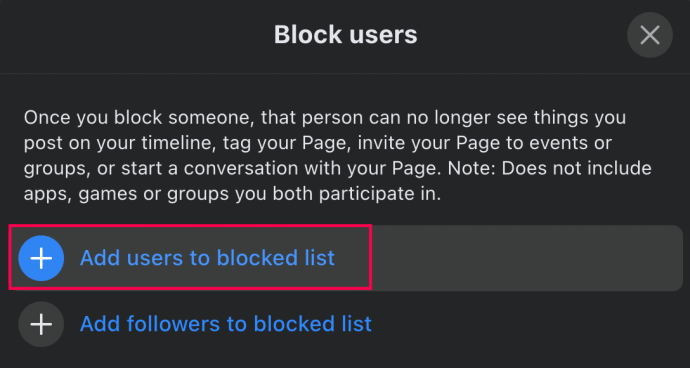Click the "Once you block someone" sentence start
The height and width of the screenshot is (368, 690).
137,118
